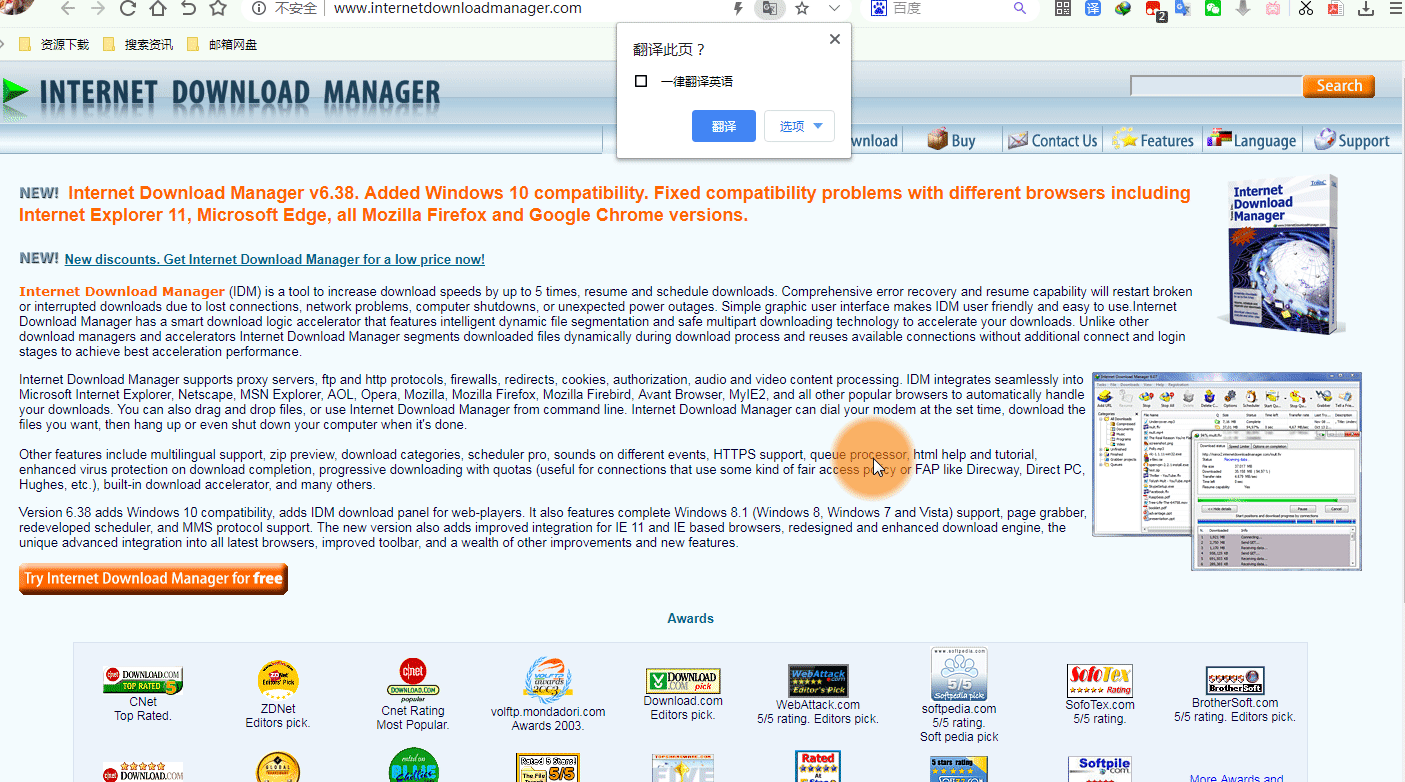
Task: Click the IDM site search input field
Action: [1215, 86]
